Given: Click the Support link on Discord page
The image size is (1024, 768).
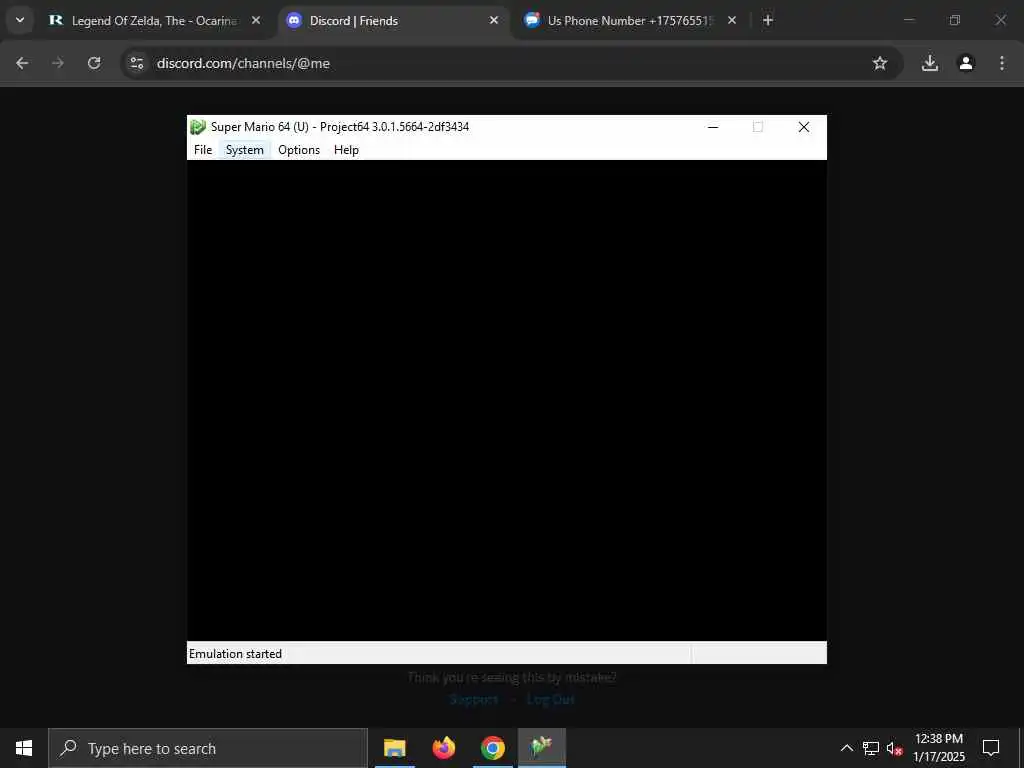Looking at the screenshot, I should pyautogui.click(x=474, y=699).
